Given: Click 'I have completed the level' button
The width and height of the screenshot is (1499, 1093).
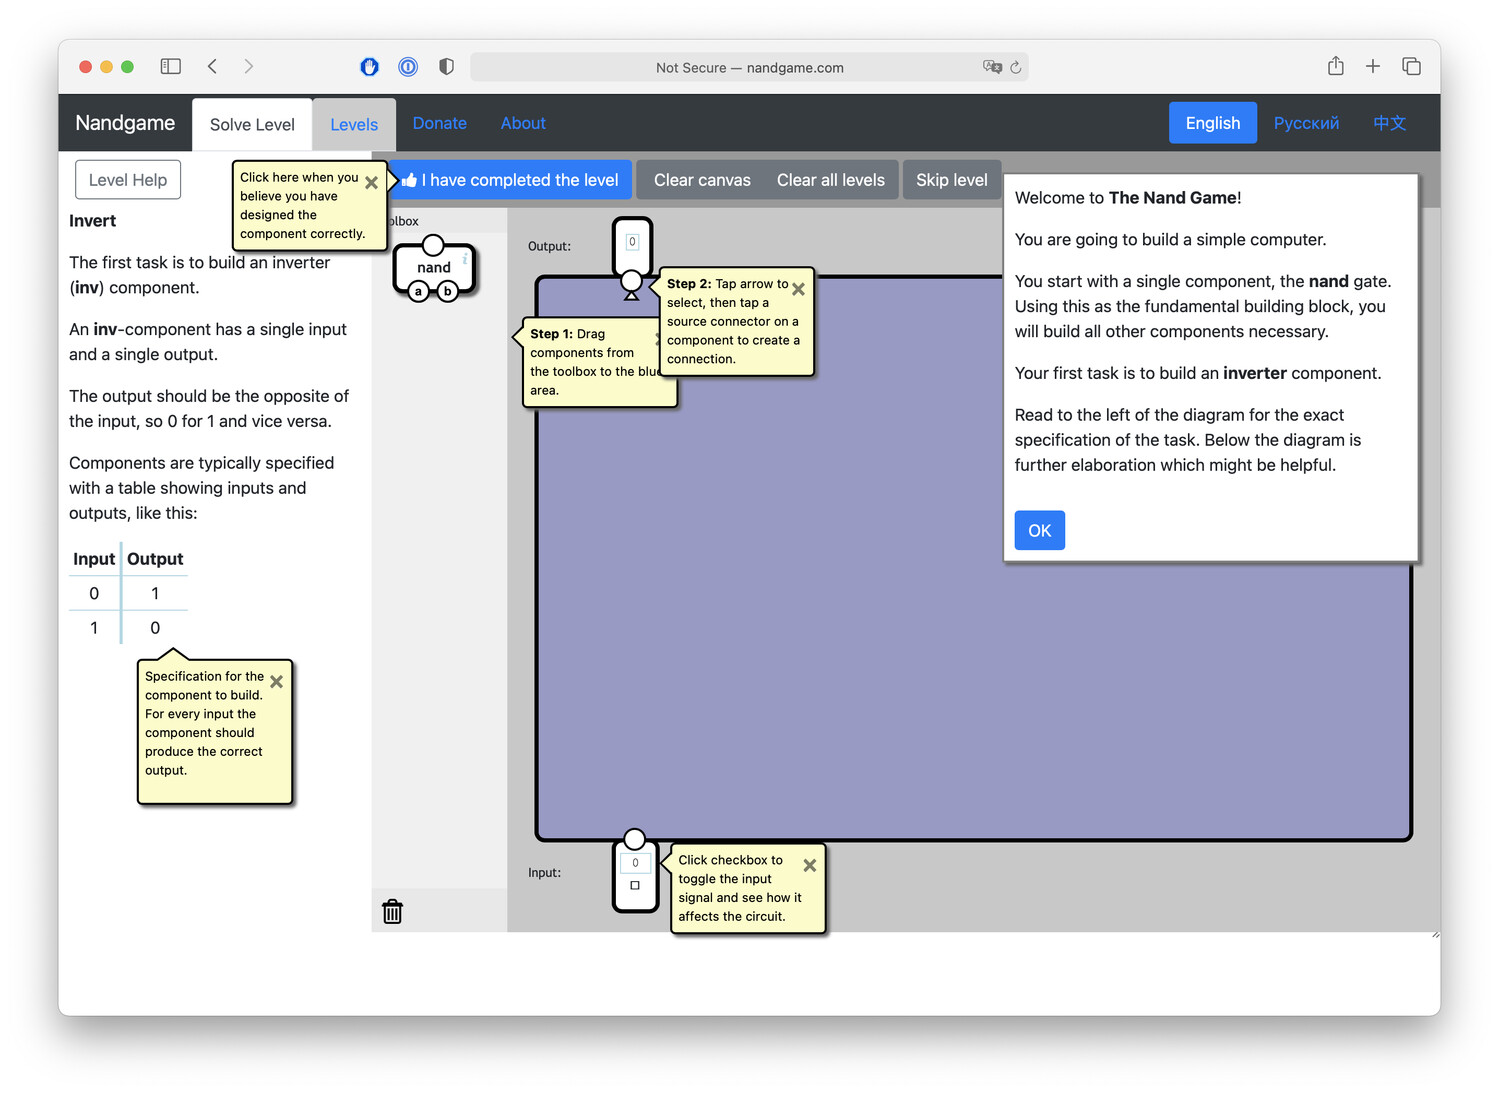Looking at the screenshot, I should tap(511, 180).
